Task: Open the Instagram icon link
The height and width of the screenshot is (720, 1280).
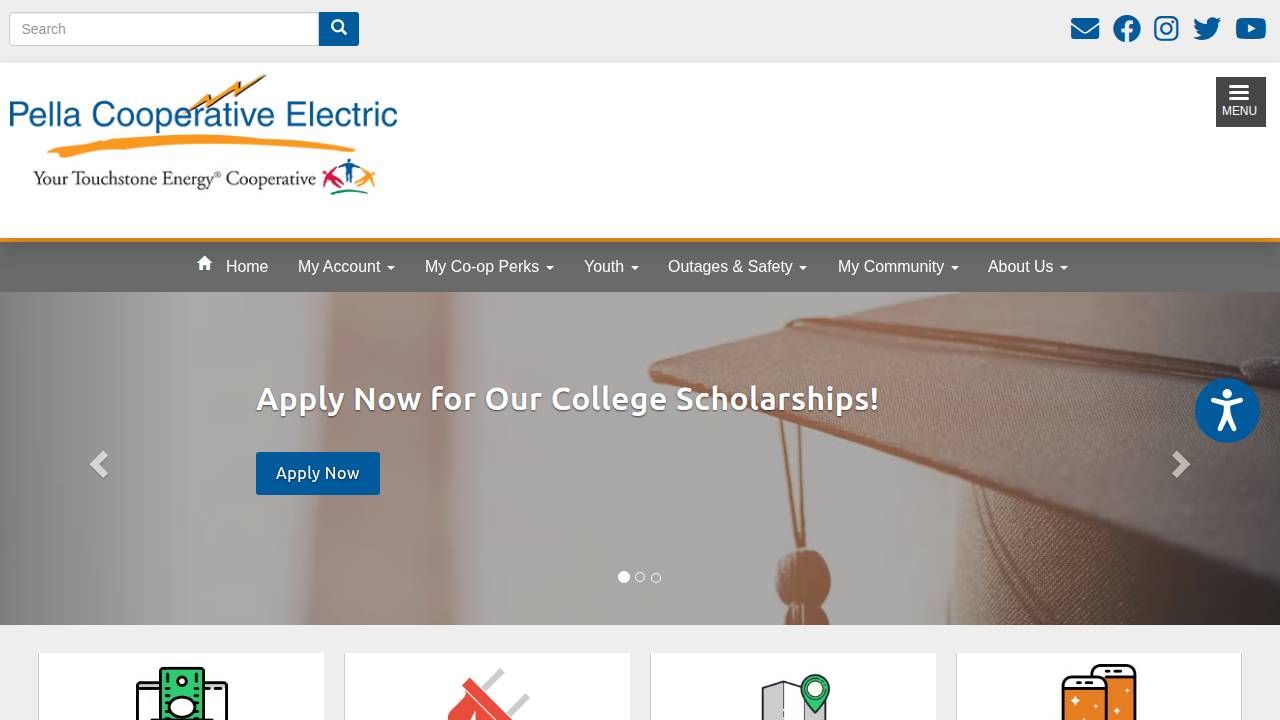Action: tap(1166, 28)
